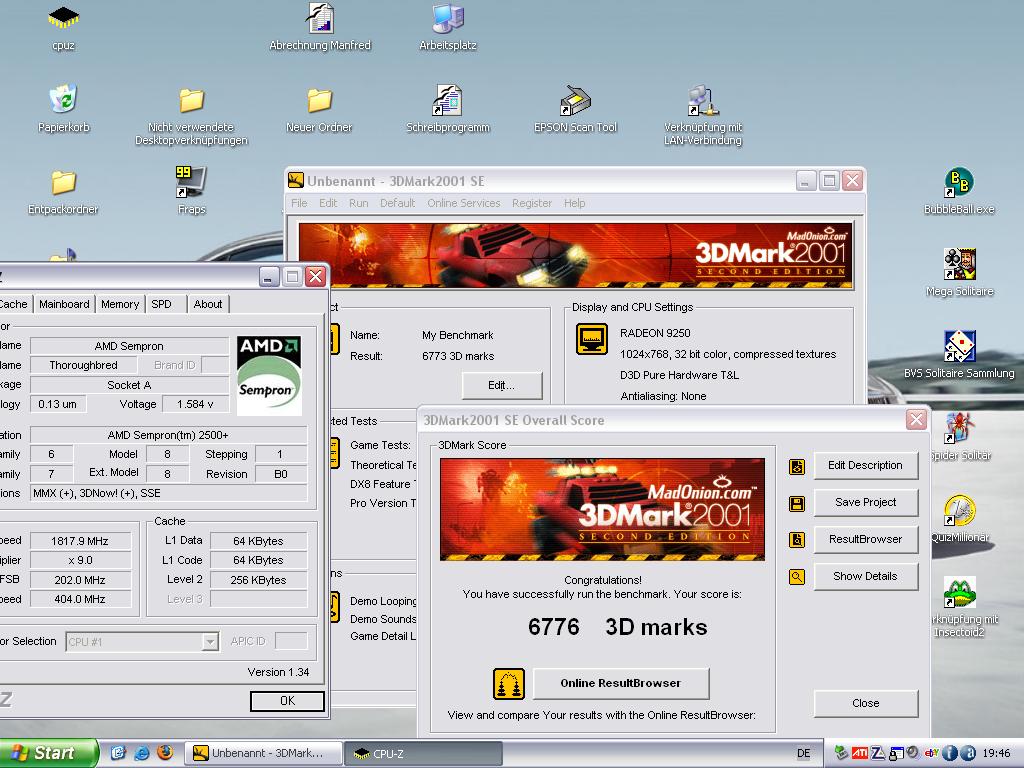Open the Register menu in 3DMark2001 SE

click(532, 203)
